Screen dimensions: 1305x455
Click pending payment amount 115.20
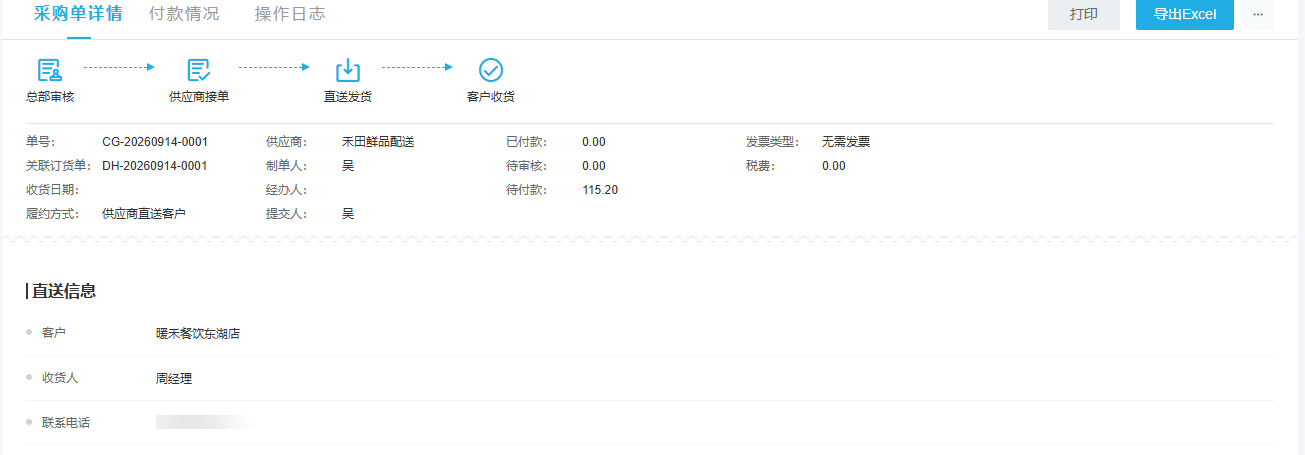point(600,190)
